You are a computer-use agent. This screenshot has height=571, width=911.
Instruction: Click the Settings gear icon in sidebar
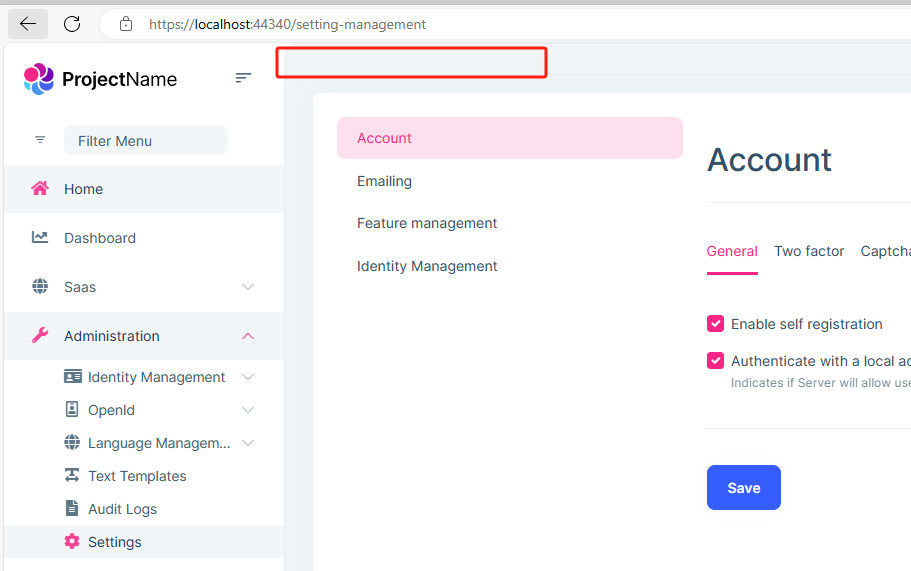(x=72, y=542)
